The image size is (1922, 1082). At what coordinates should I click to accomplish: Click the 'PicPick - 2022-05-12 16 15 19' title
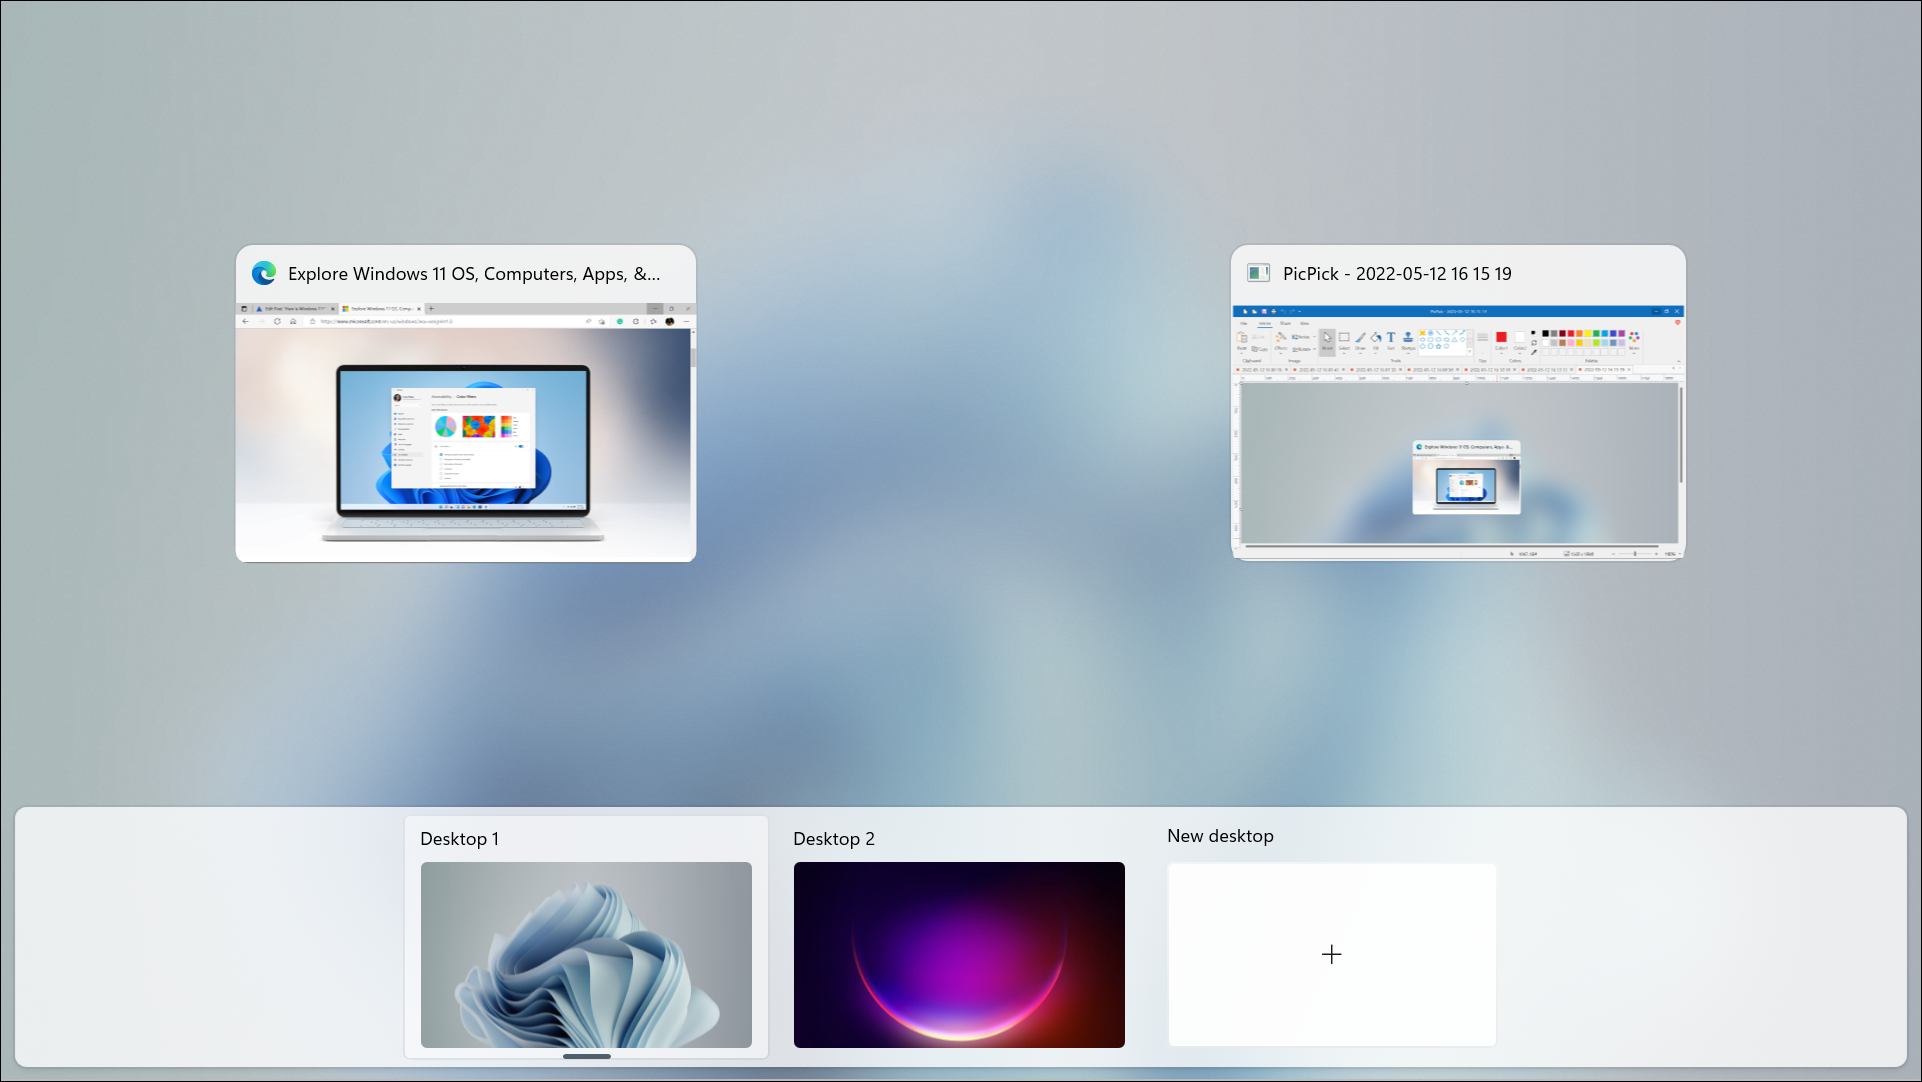[1396, 274]
